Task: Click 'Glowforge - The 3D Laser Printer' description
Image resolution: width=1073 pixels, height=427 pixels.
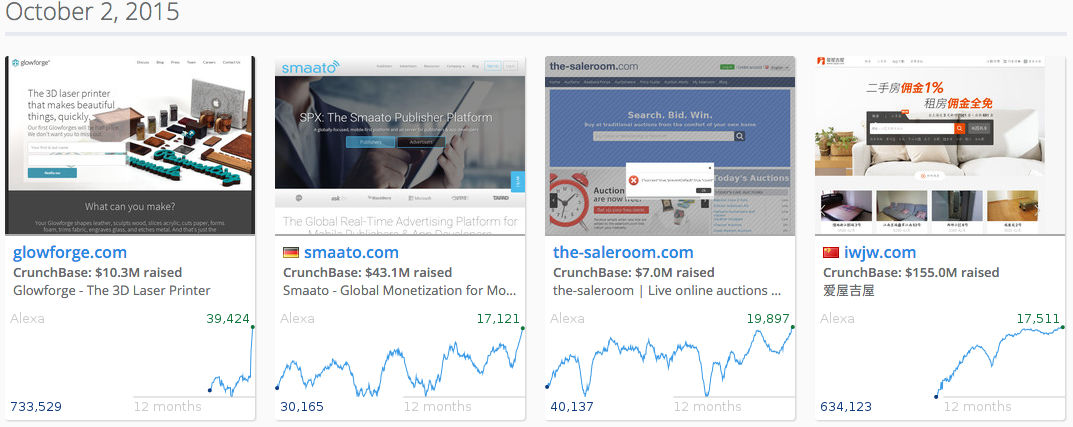Action: click(112, 290)
